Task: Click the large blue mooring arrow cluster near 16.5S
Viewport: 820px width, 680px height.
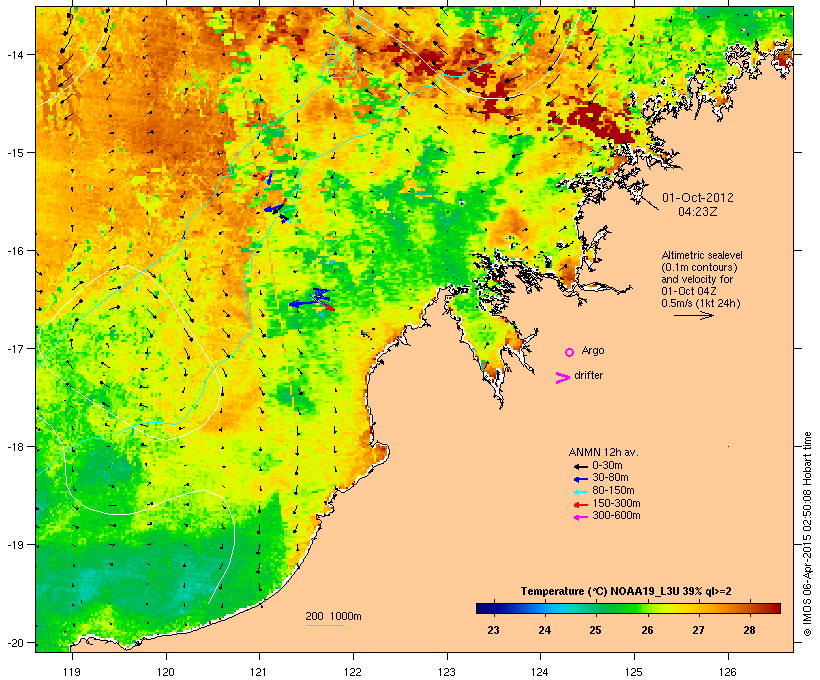Action: pyautogui.click(x=310, y=300)
